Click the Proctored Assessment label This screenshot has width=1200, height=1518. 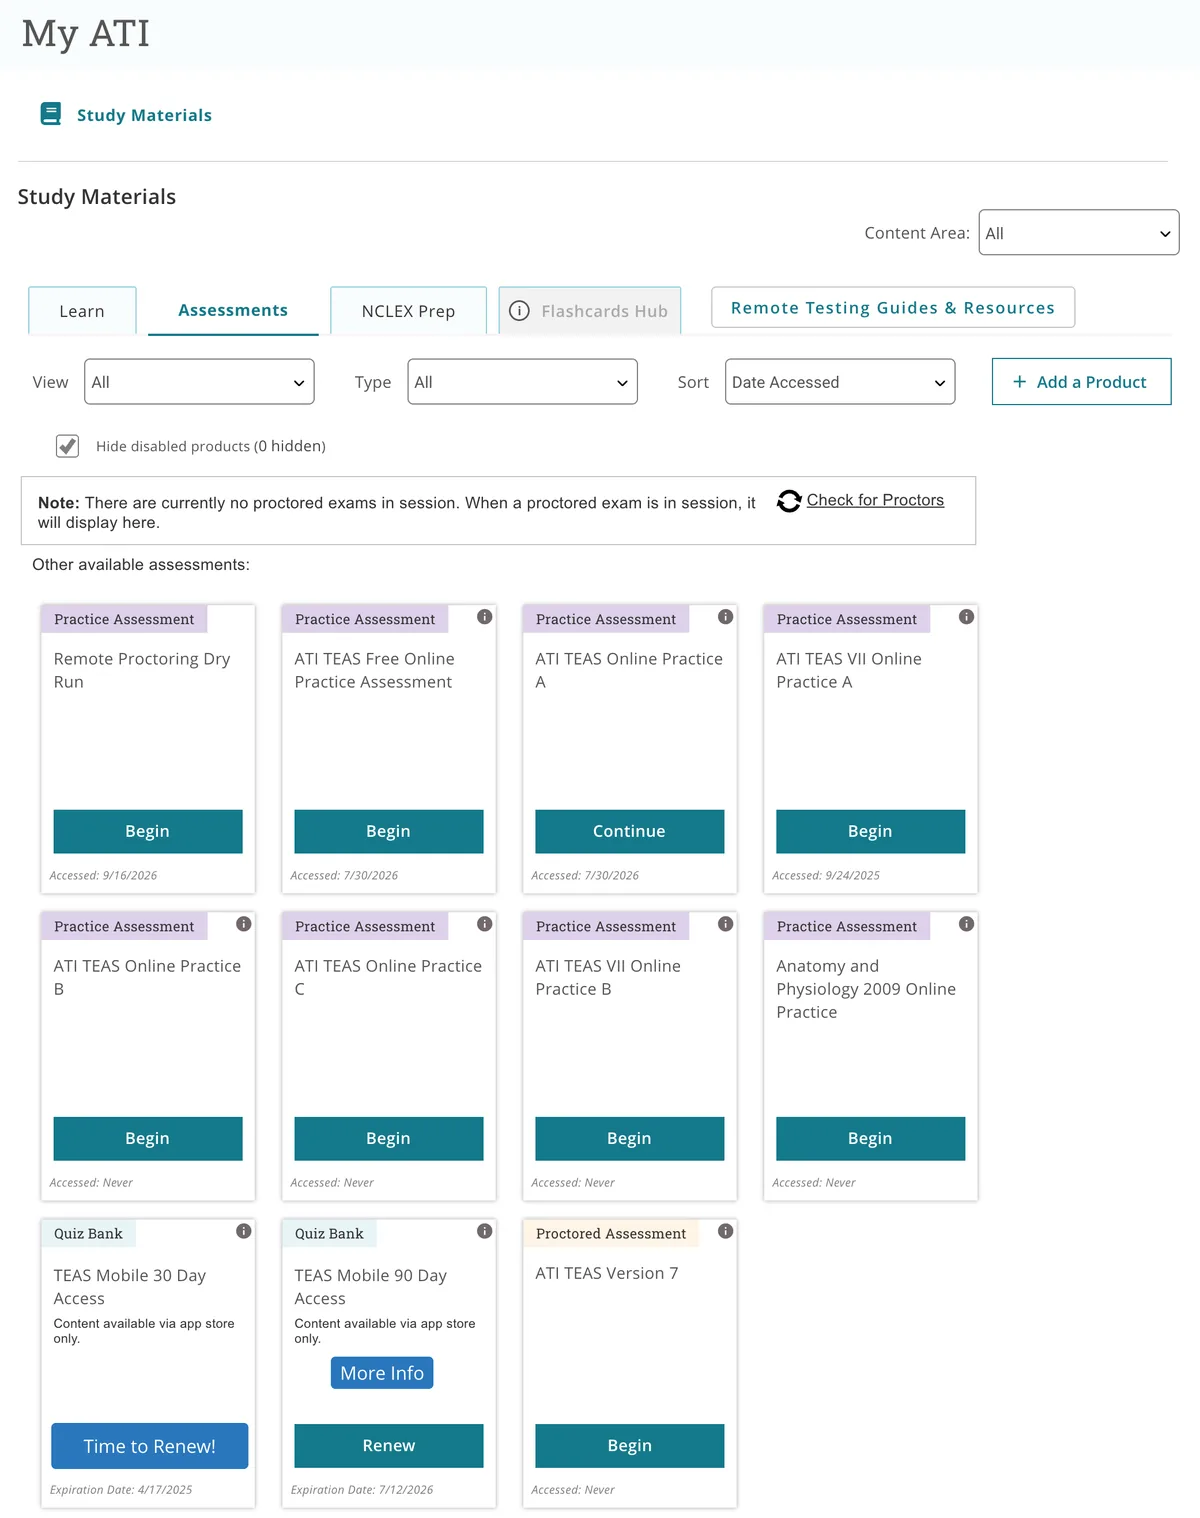[611, 1233]
